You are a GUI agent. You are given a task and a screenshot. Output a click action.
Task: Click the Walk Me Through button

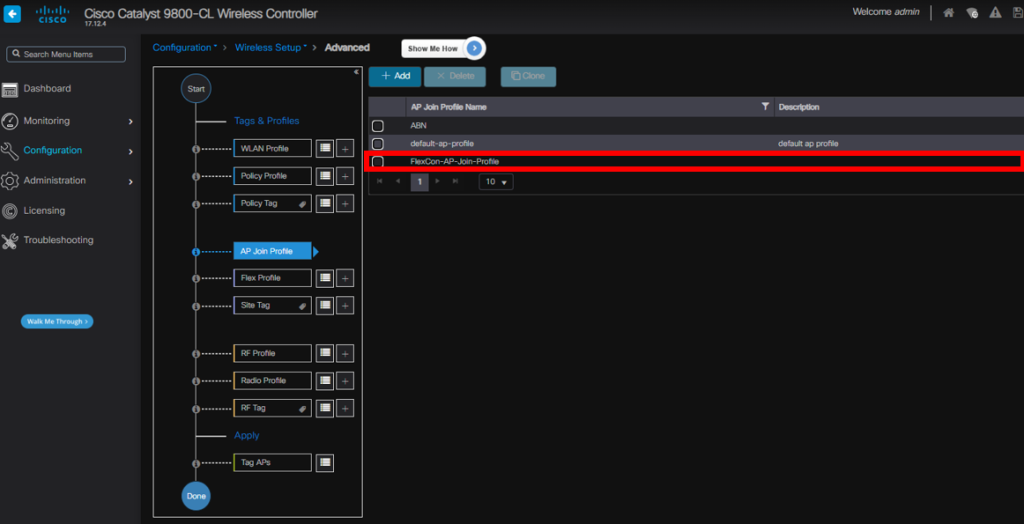pos(57,321)
